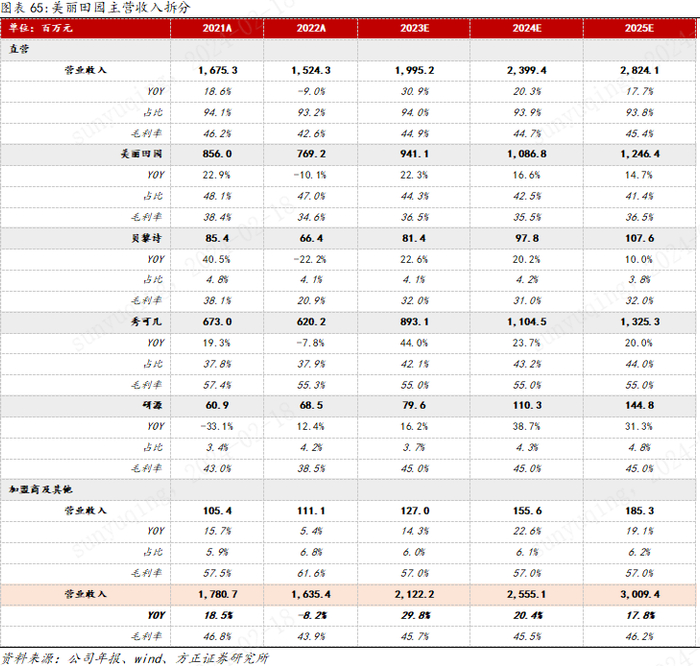Pick the 贝黎诗 2022A value 66.4

tap(311, 238)
